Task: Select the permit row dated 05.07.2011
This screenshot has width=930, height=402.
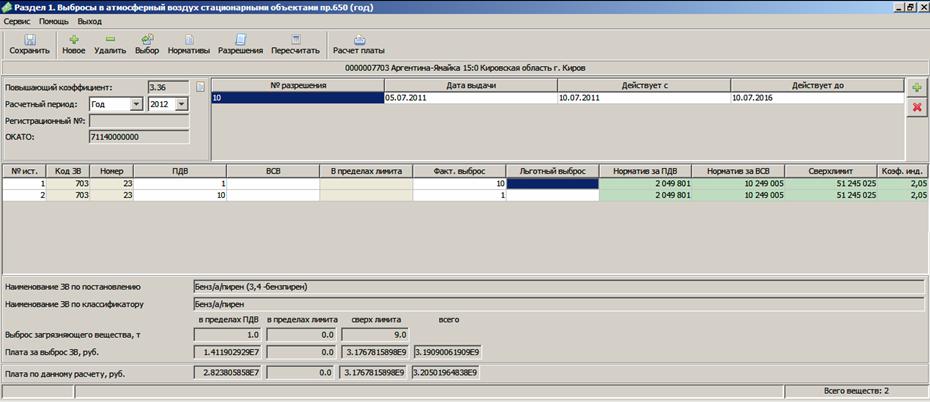Action: click(470, 99)
